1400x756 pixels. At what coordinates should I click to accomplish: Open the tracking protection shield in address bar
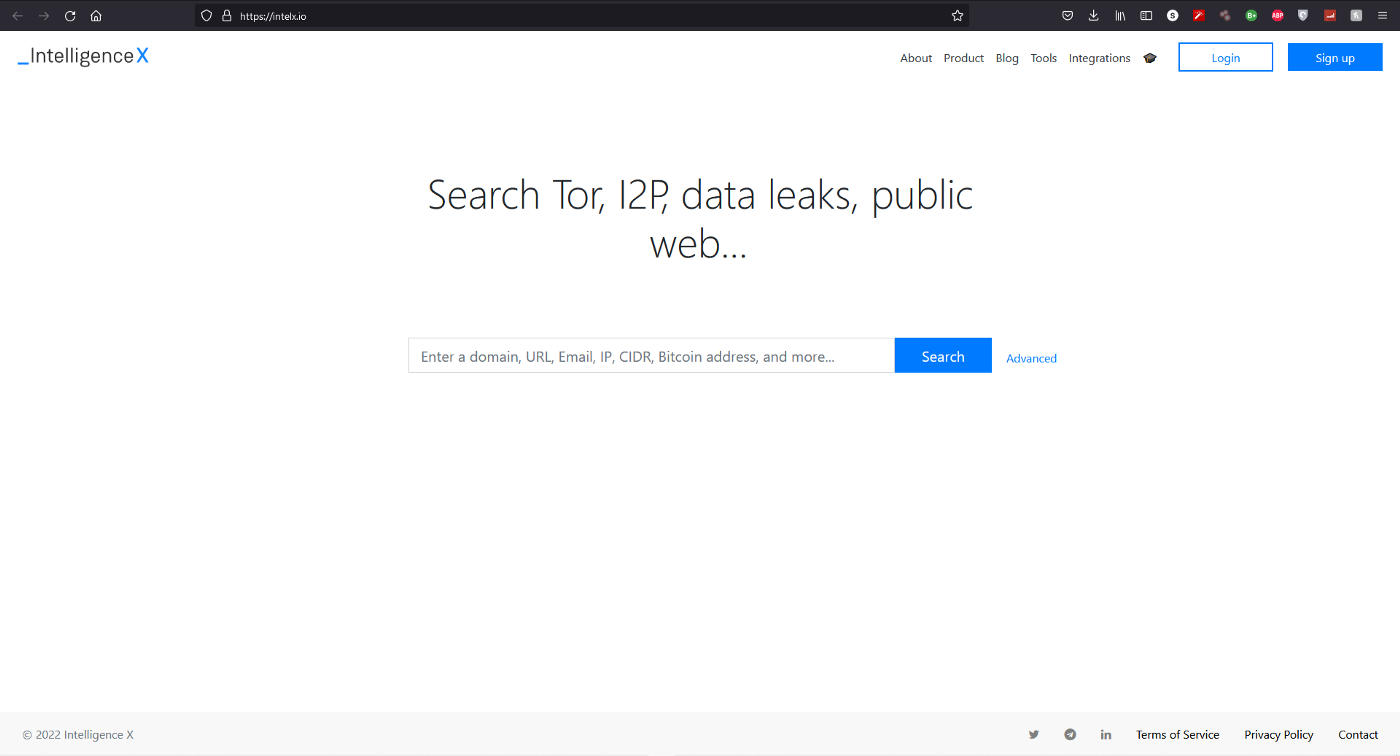coord(207,16)
